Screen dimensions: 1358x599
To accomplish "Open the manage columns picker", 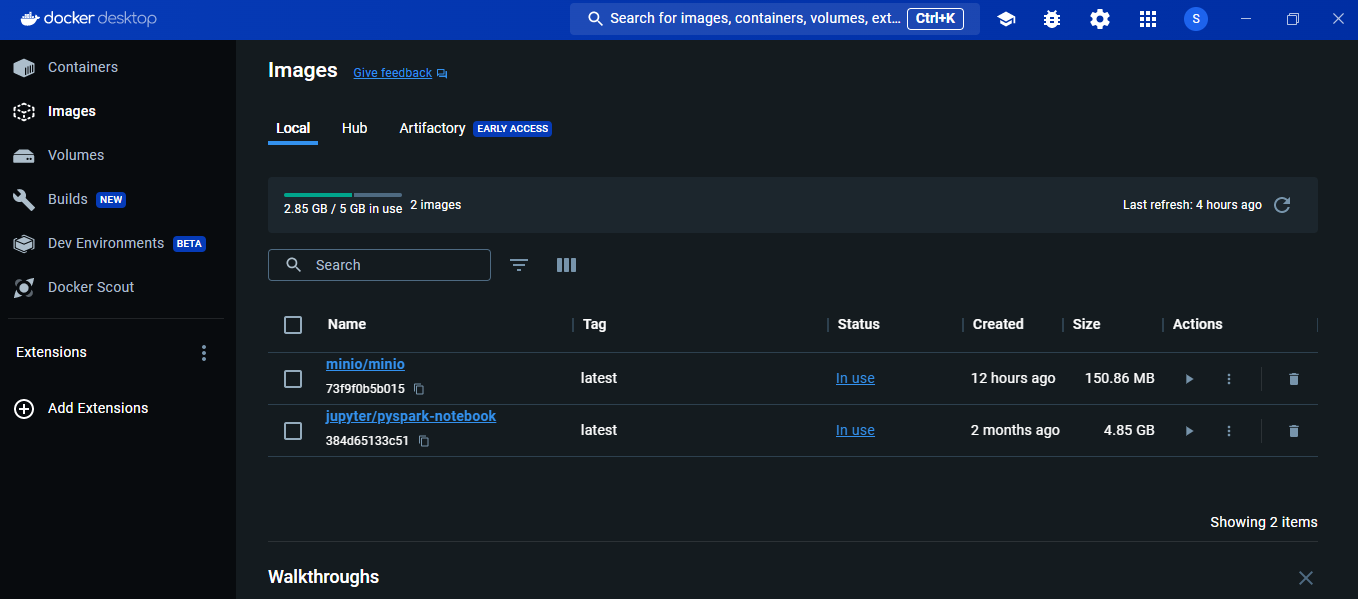I will click(566, 265).
